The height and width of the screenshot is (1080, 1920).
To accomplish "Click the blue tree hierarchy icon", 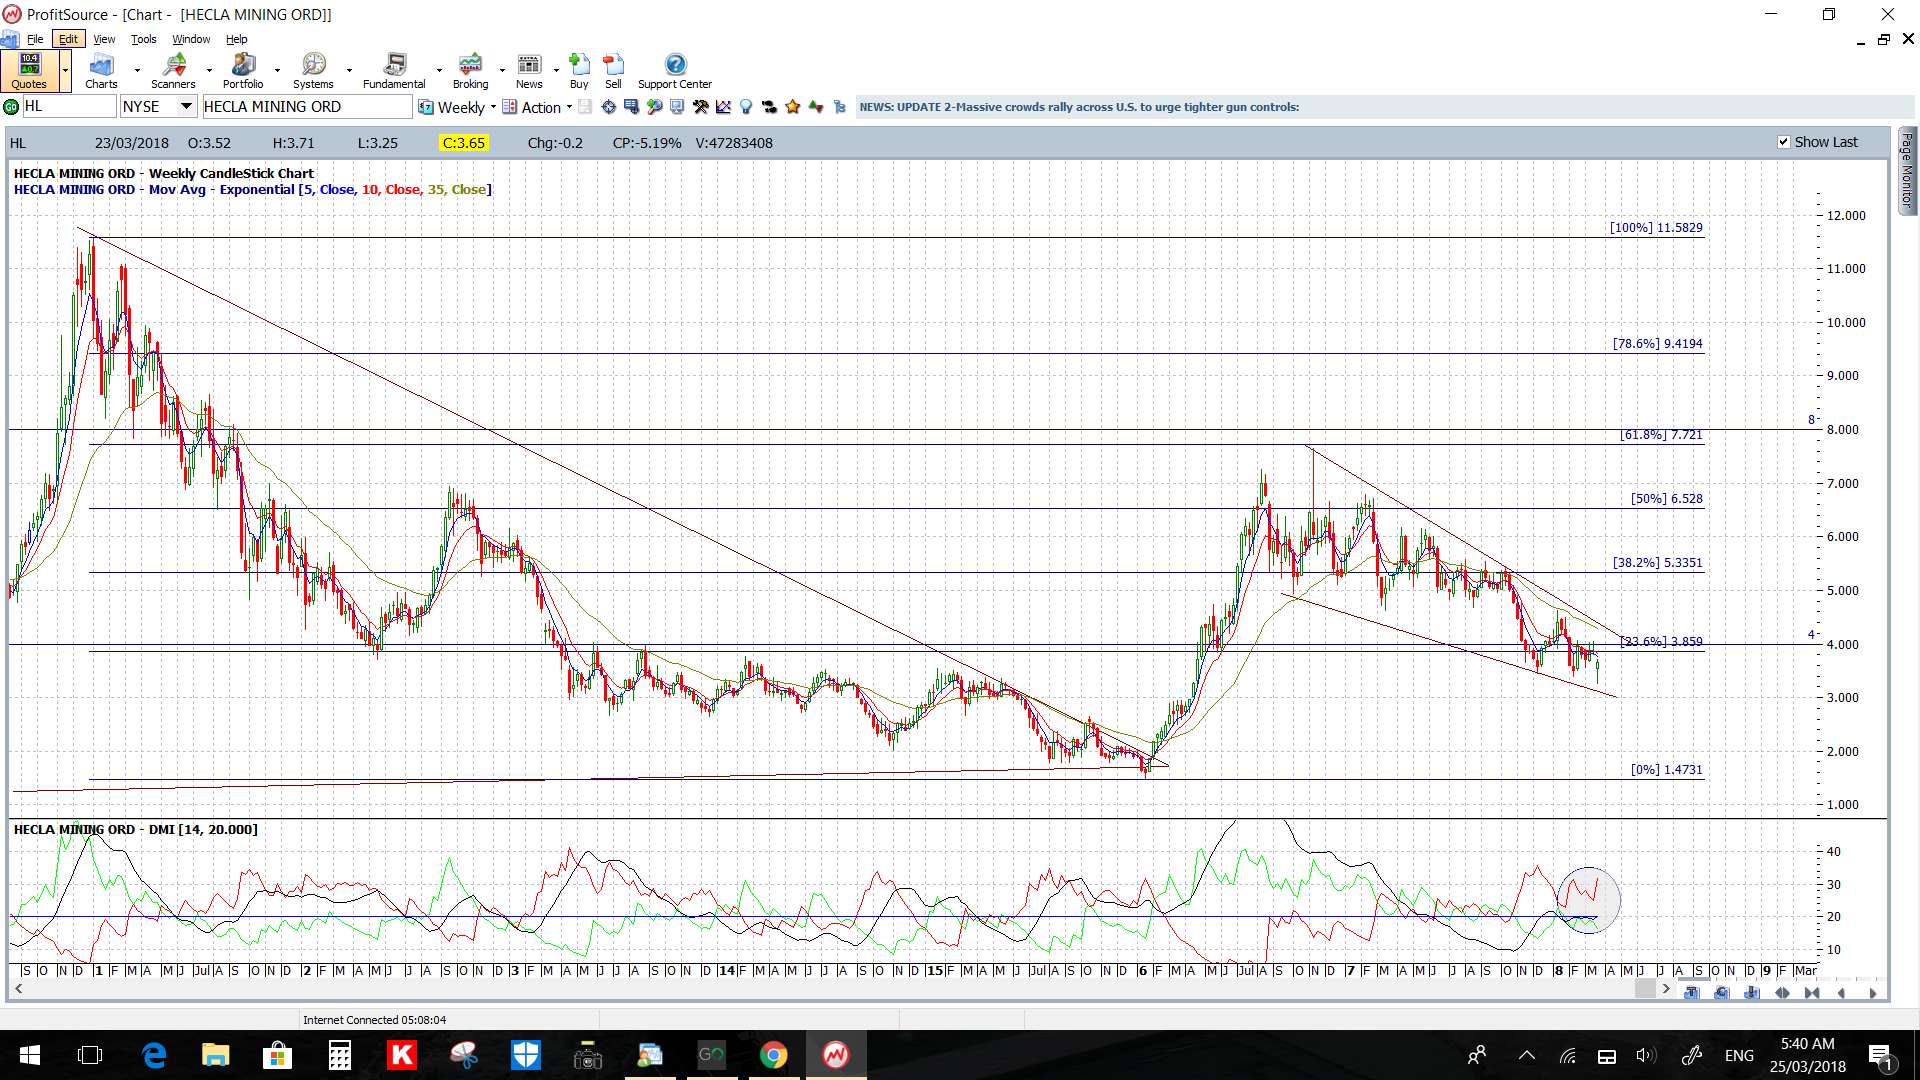I will [839, 107].
